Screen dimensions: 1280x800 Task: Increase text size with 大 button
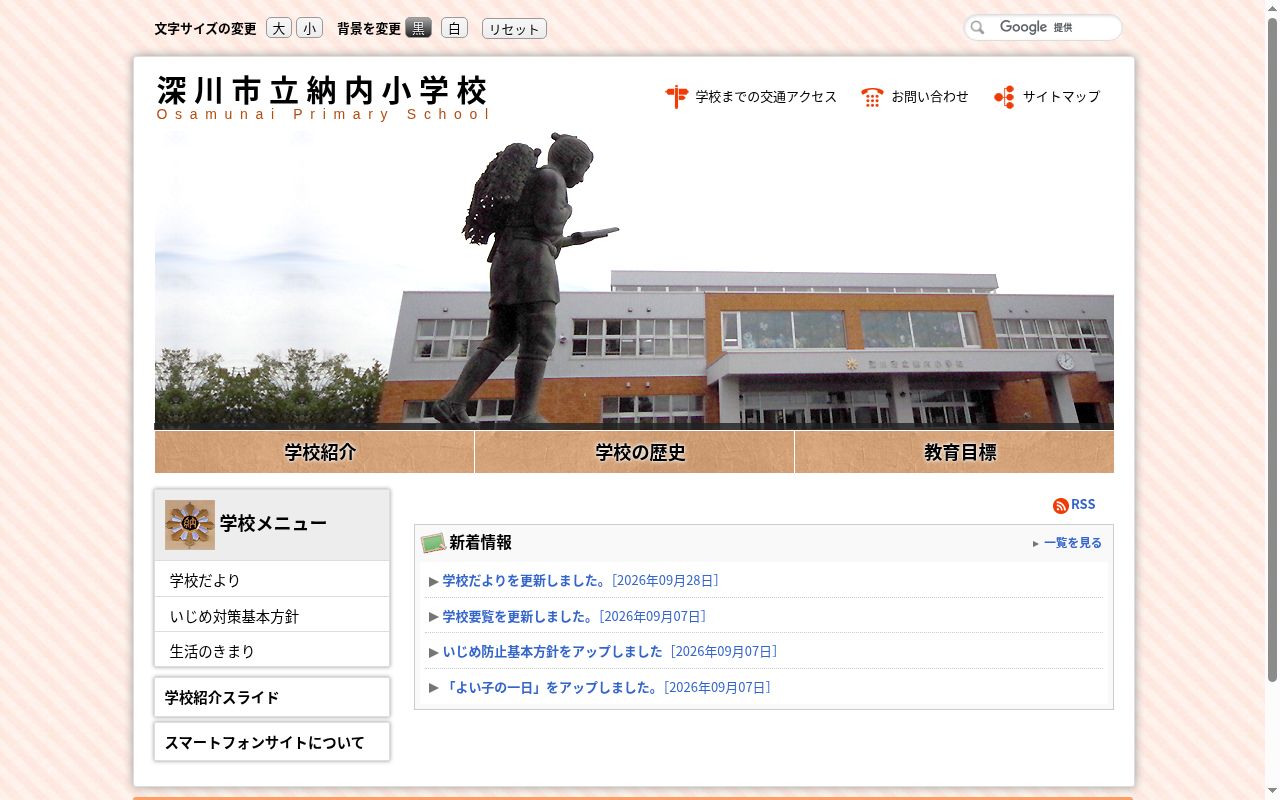tap(279, 28)
